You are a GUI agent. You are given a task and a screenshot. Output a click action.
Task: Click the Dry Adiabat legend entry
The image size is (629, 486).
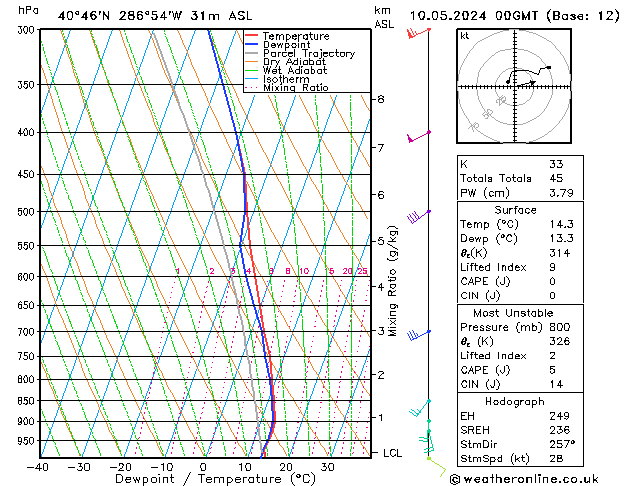[294, 62]
